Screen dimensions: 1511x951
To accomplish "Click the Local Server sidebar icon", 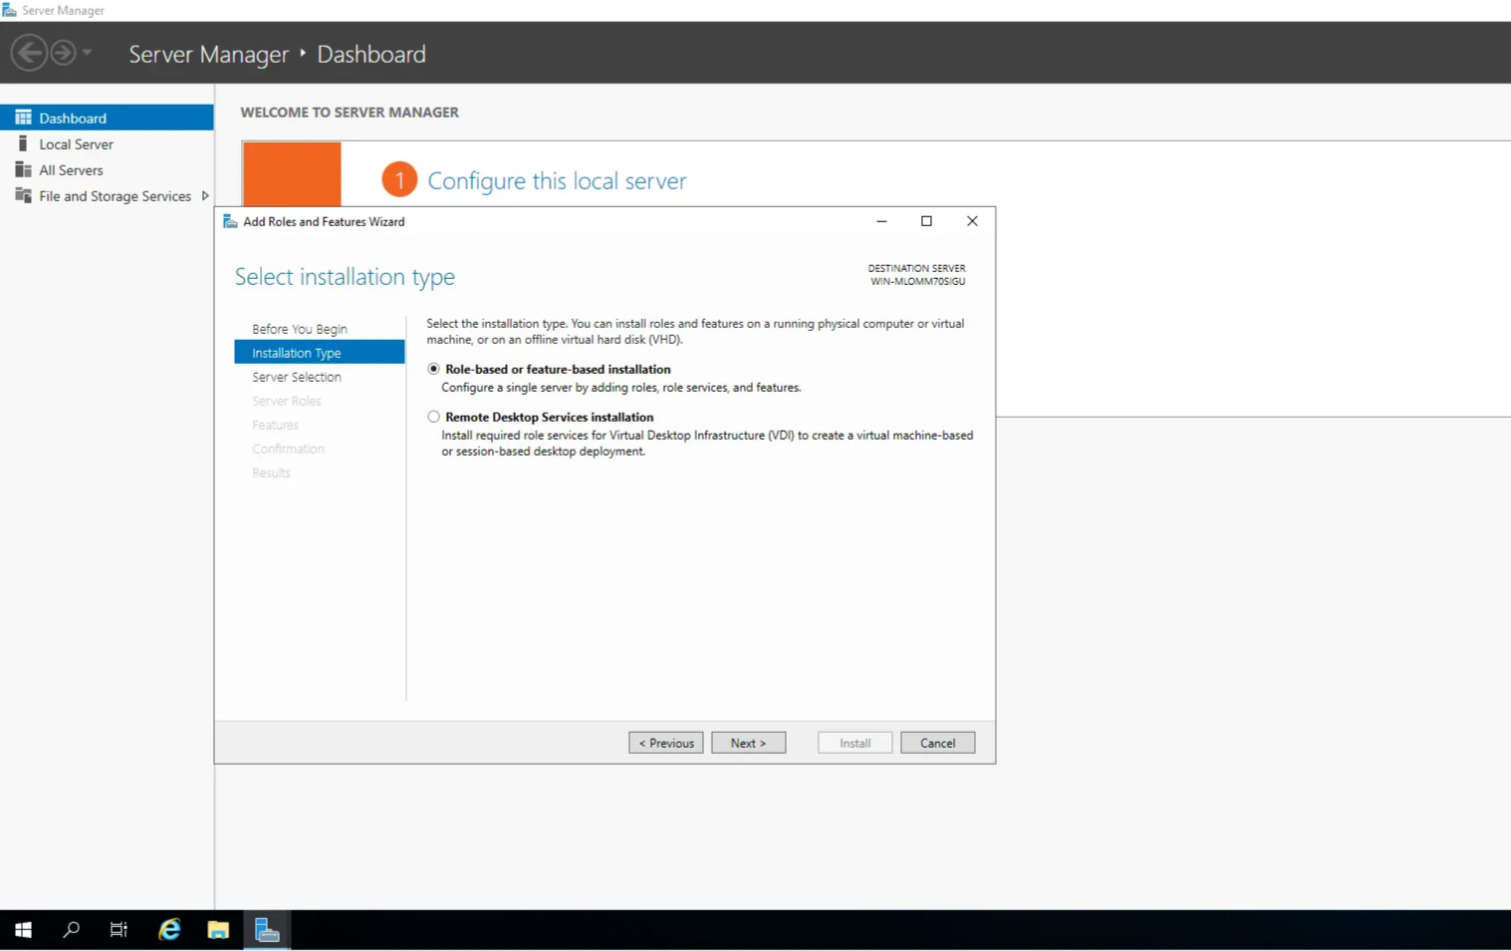I will [x=23, y=143].
